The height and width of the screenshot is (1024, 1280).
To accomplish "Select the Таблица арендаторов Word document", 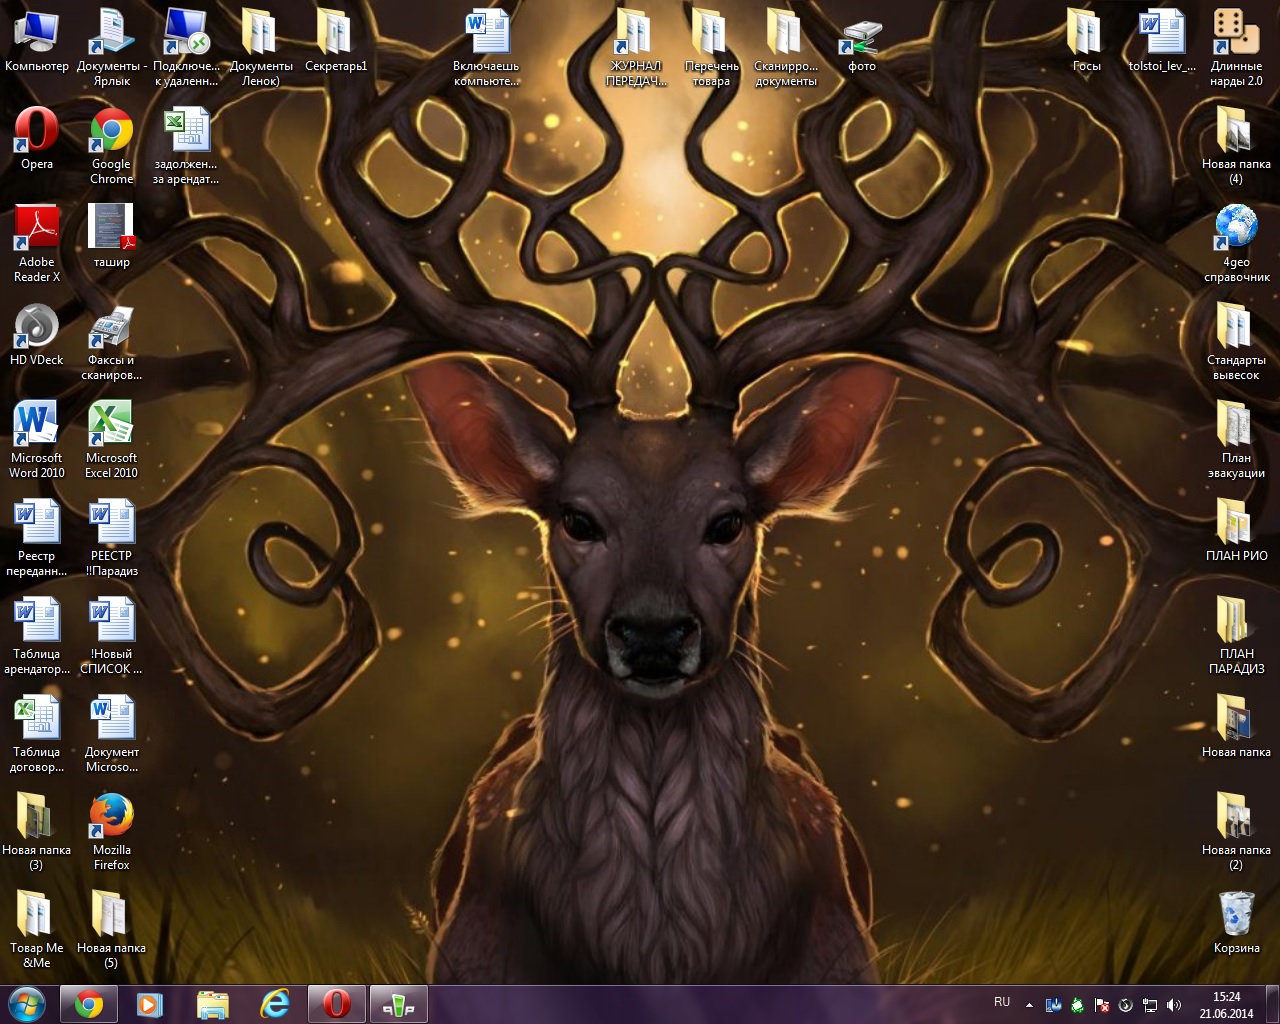I will pos(36,635).
